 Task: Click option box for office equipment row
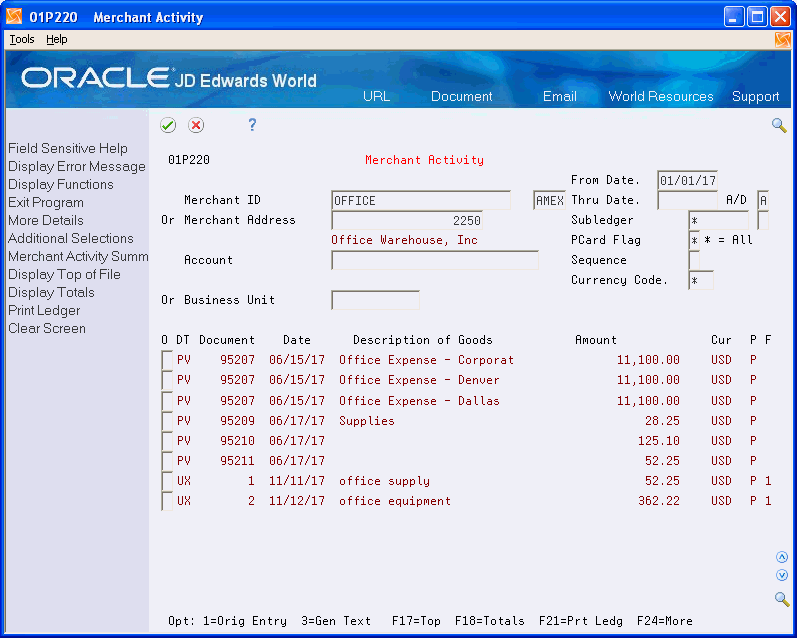pos(167,501)
